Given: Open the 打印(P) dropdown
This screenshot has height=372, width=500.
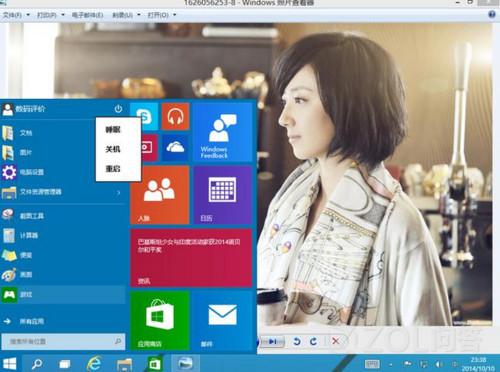Looking at the screenshot, I should coord(50,15).
